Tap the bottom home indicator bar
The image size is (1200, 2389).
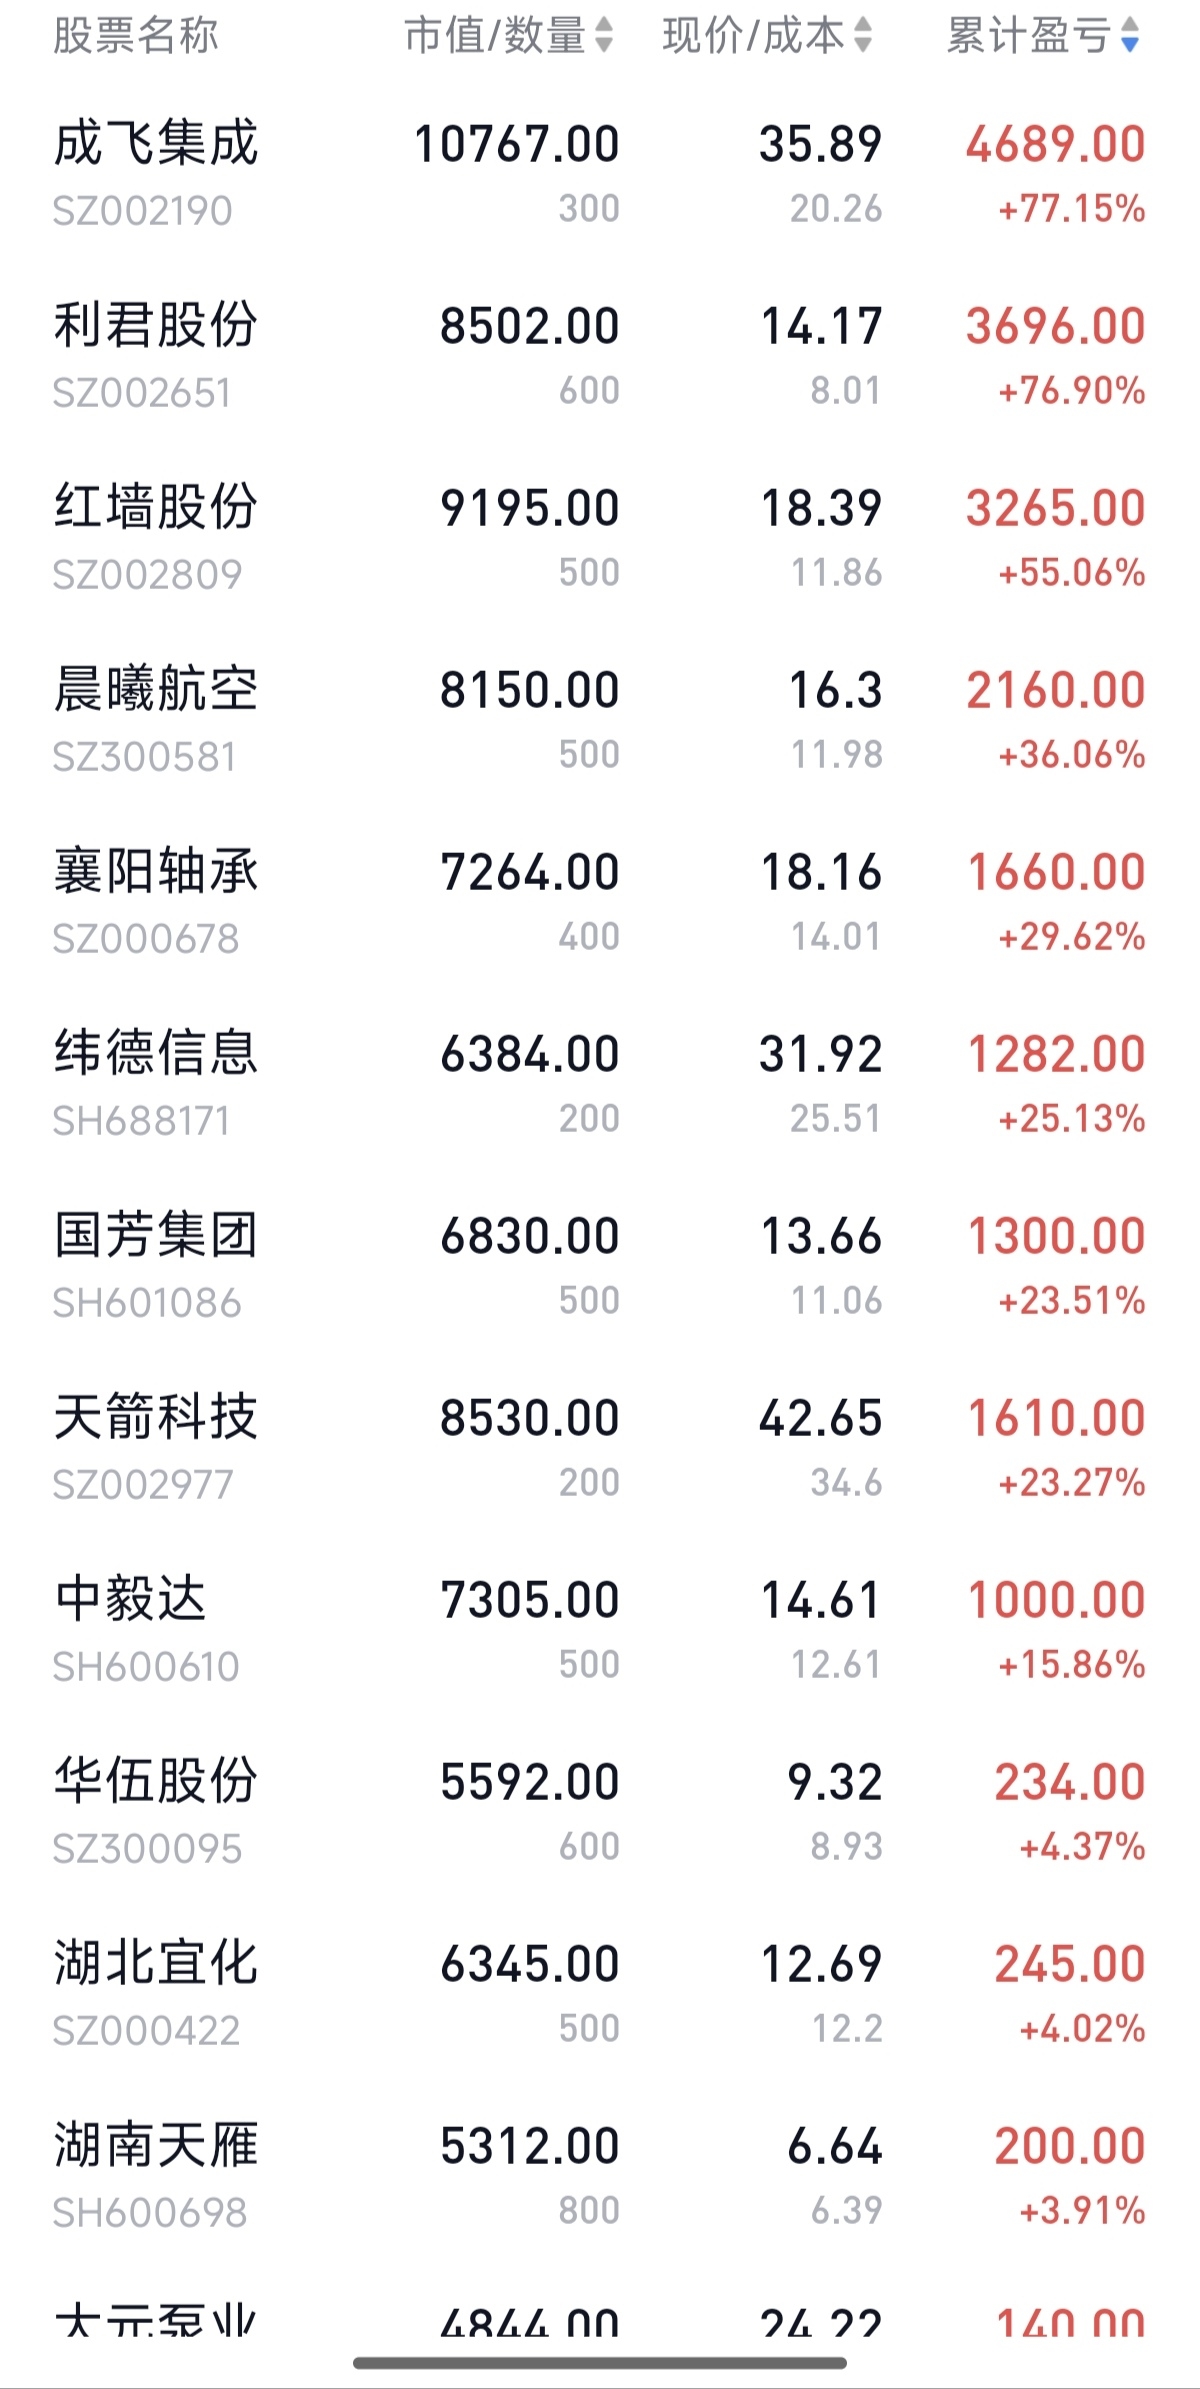pyautogui.click(x=600, y=2363)
